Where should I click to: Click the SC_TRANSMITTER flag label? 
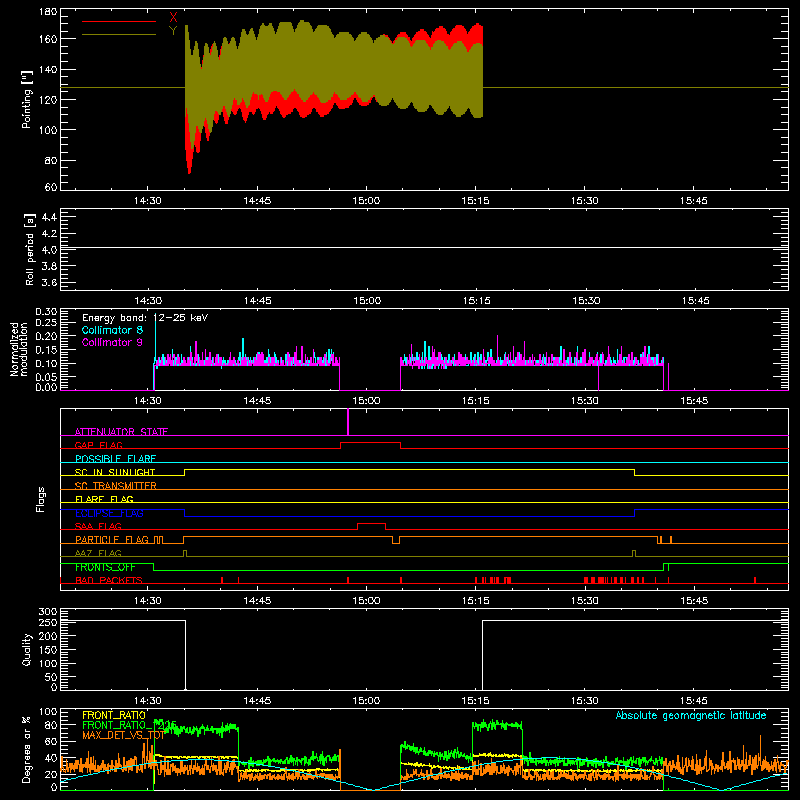tap(116, 486)
